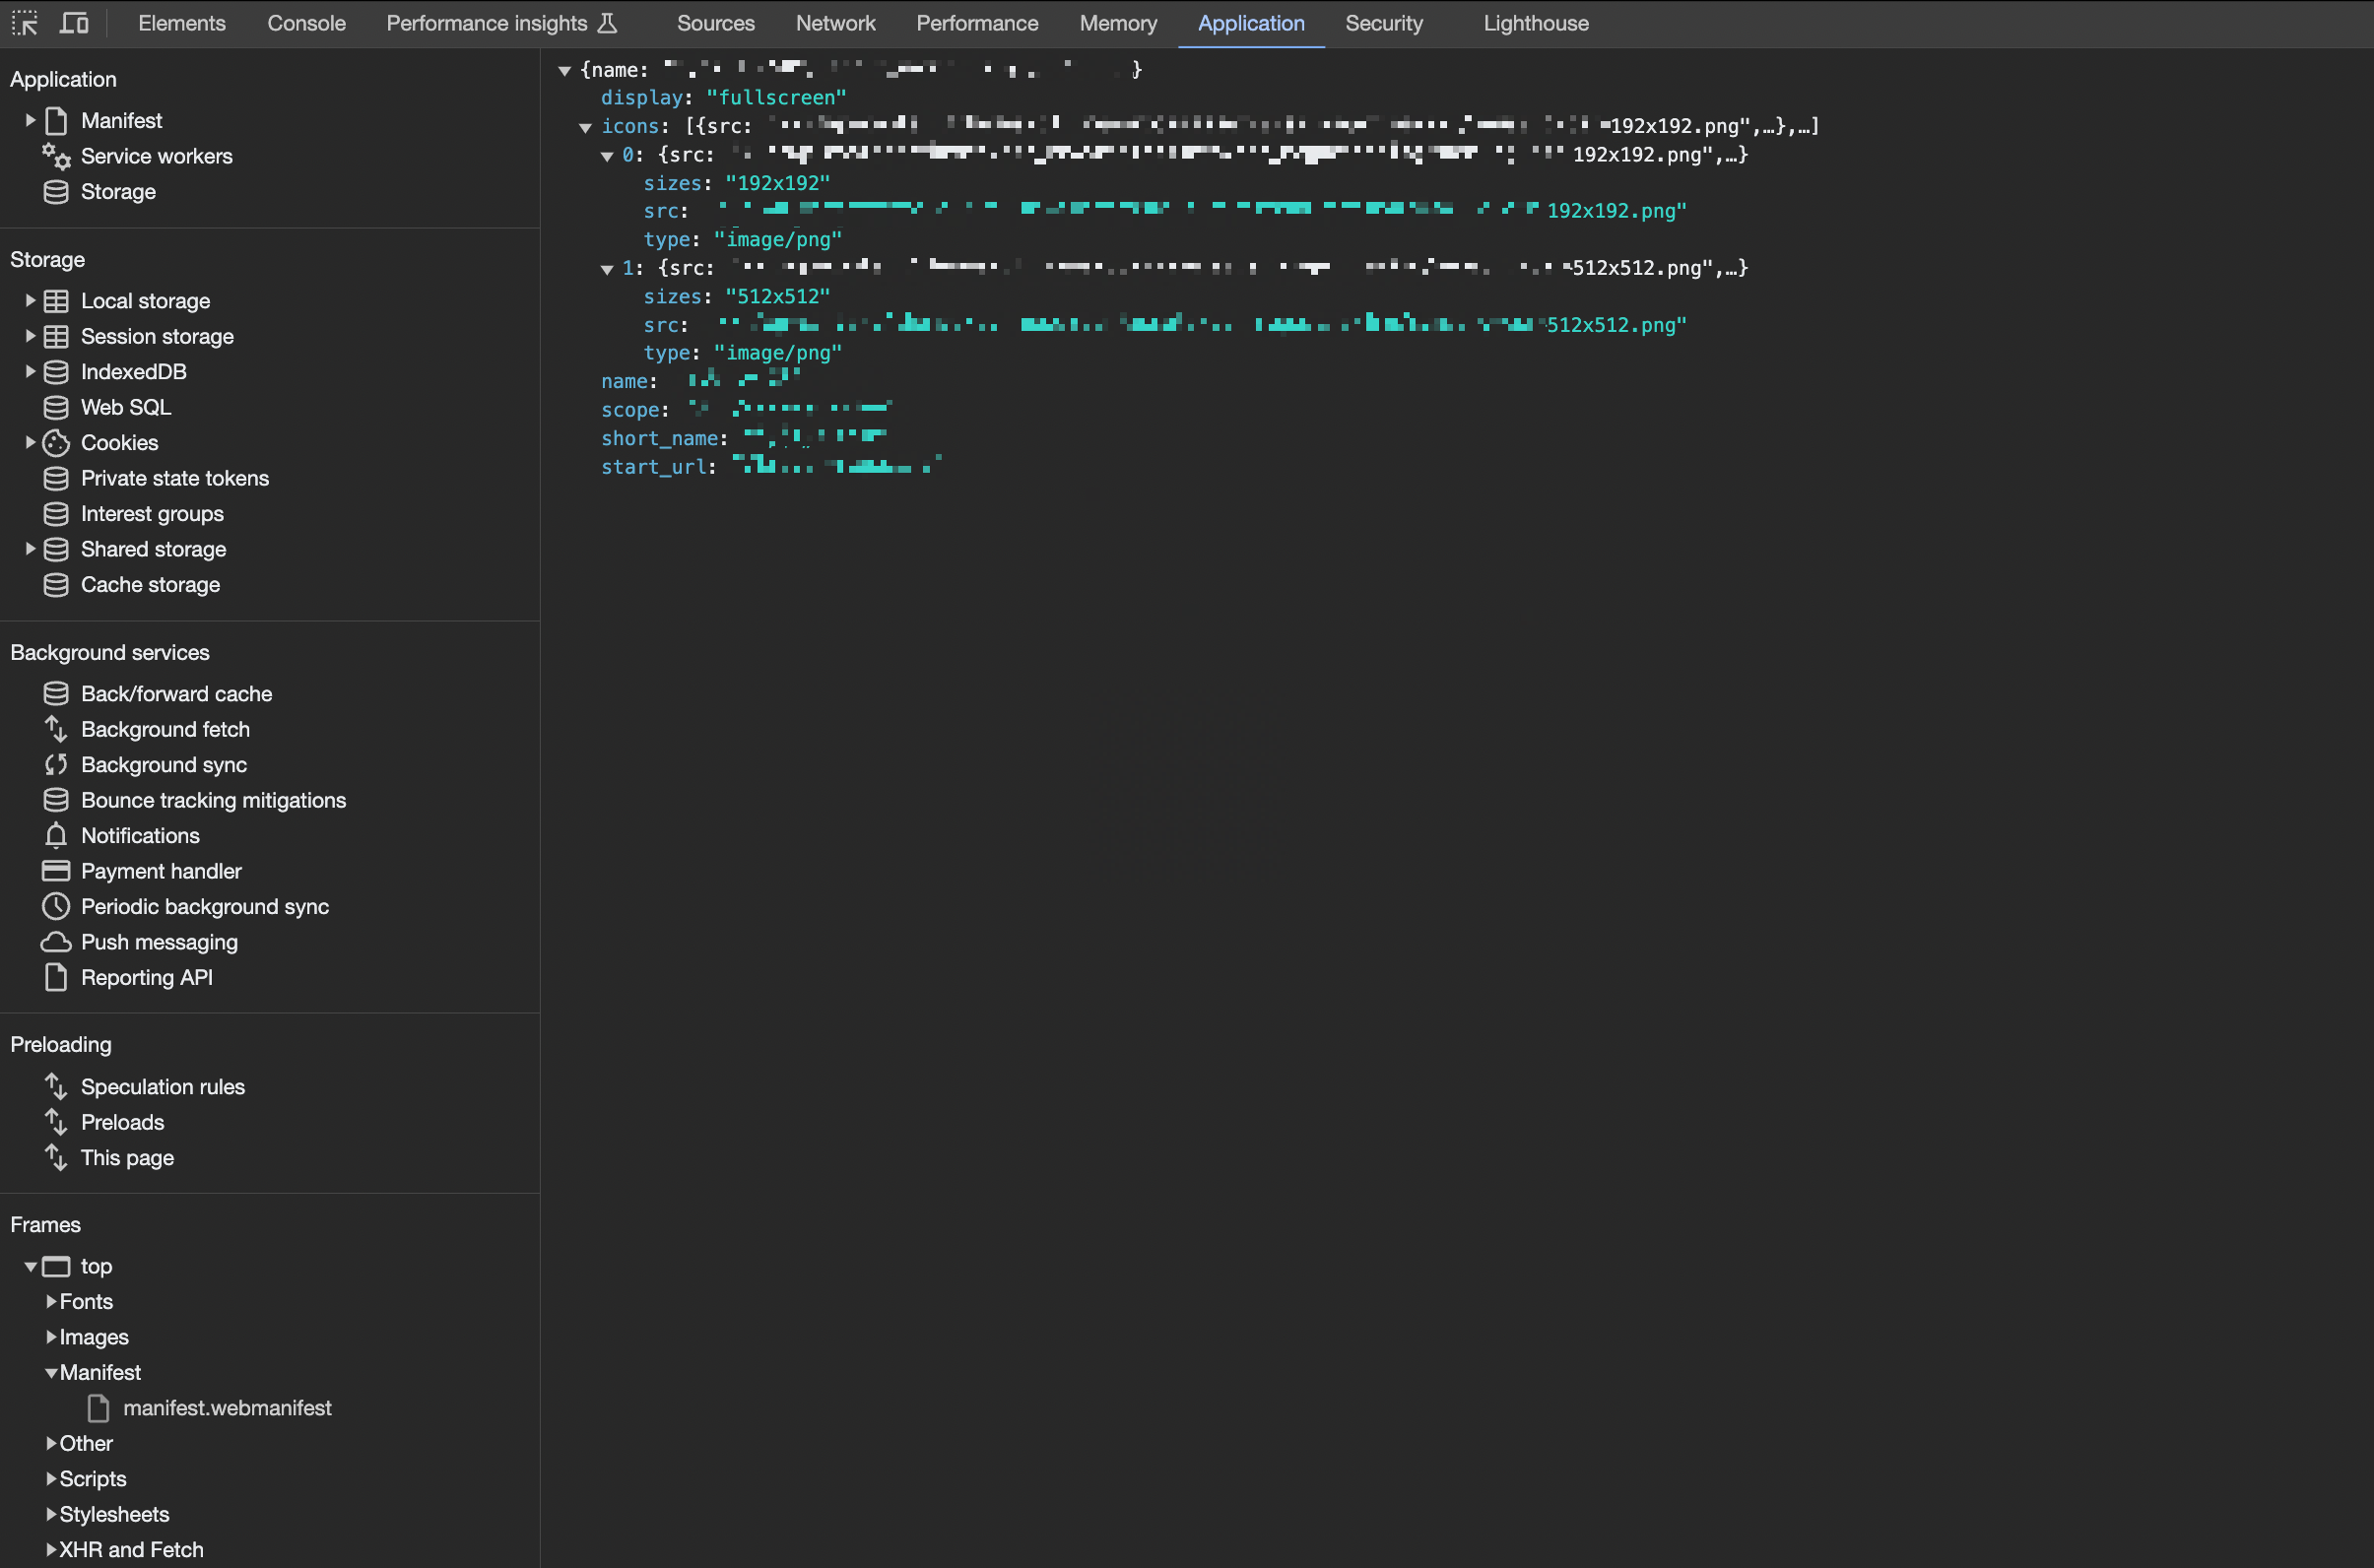This screenshot has width=2374, height=1568.
Task: Switch to the Network tab
Action: (835, 23)
